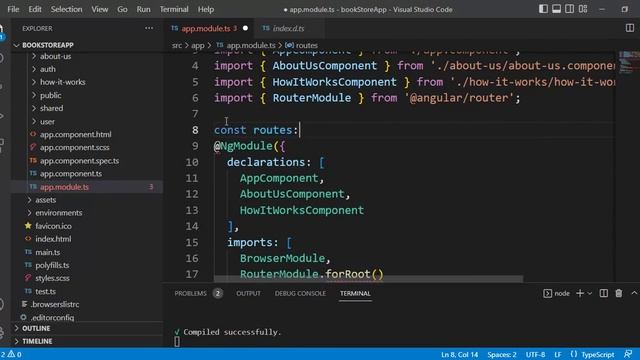This screenshot has width=640, height=360.
Task: Expand the environments folder
Action: point(58,213)
